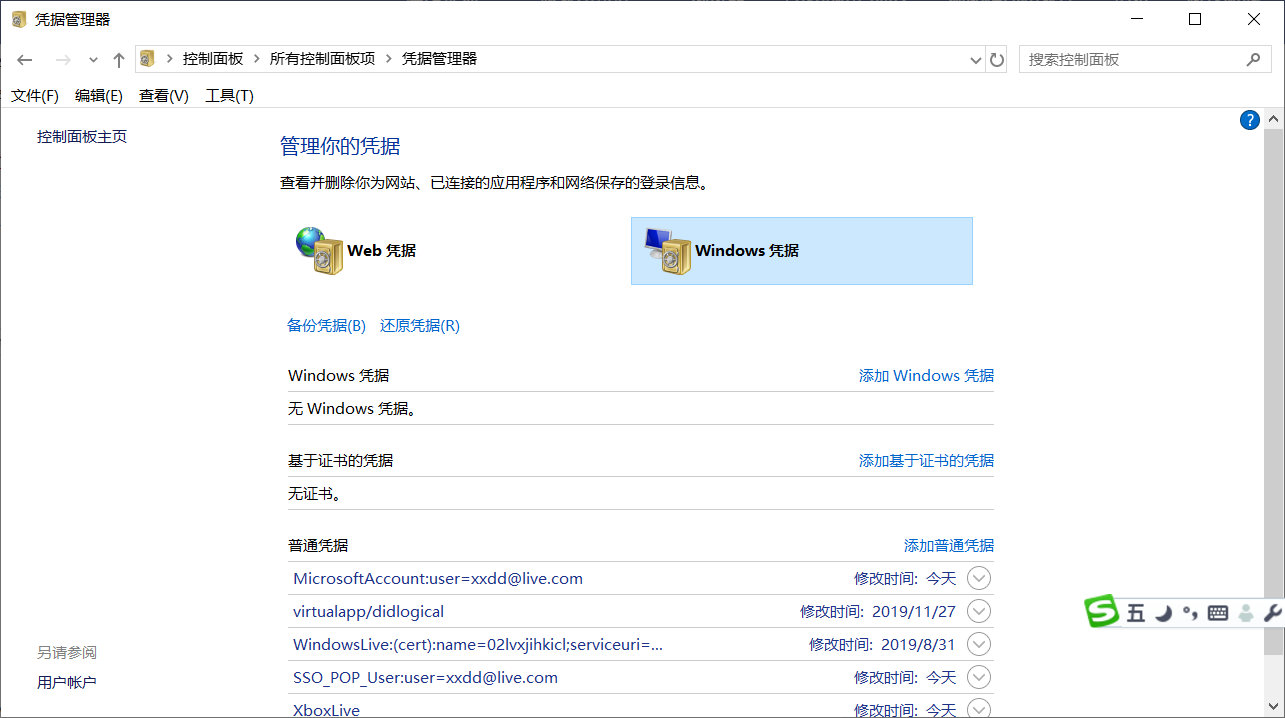Expand MicrosoftAccount:user=xxdd@live.com credential details
The height and width of the screenshot is (718, 1285).
pyautogui.click(x=978, y=577)
